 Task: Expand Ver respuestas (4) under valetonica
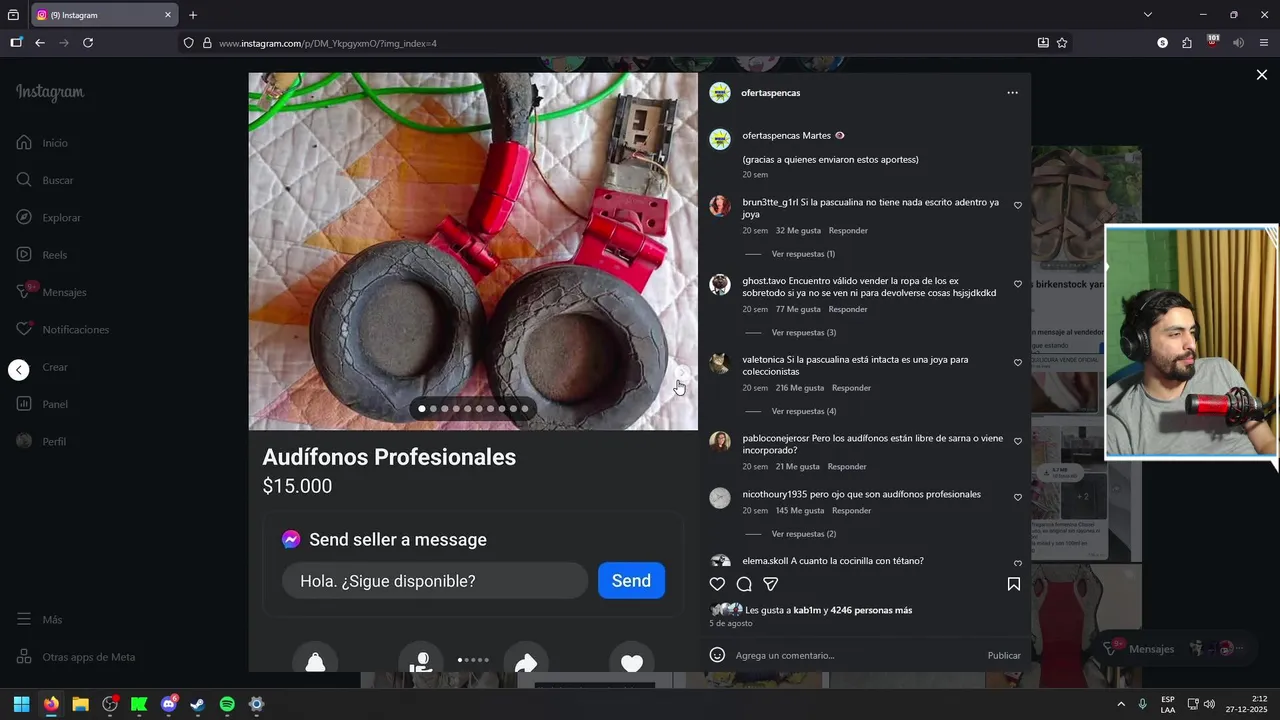point(803,411)
